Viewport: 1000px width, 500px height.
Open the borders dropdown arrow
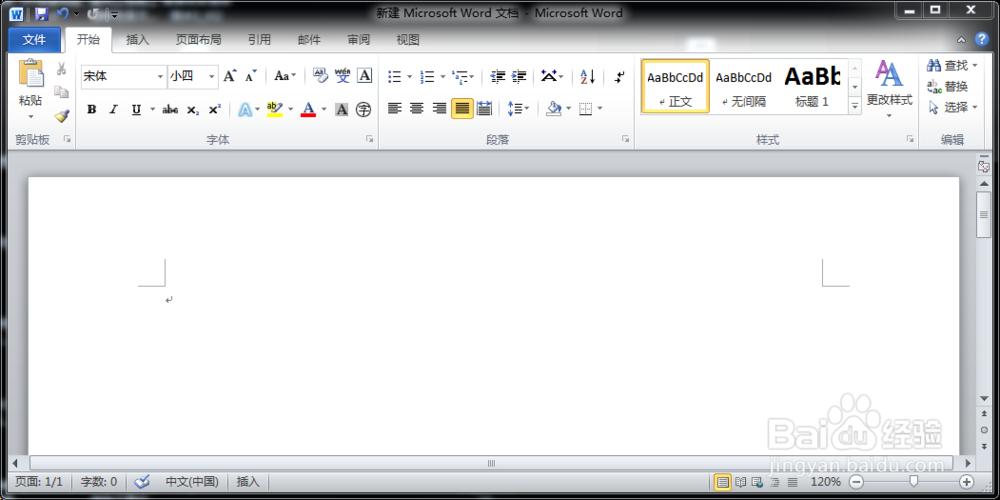click(x=600, y=109)
